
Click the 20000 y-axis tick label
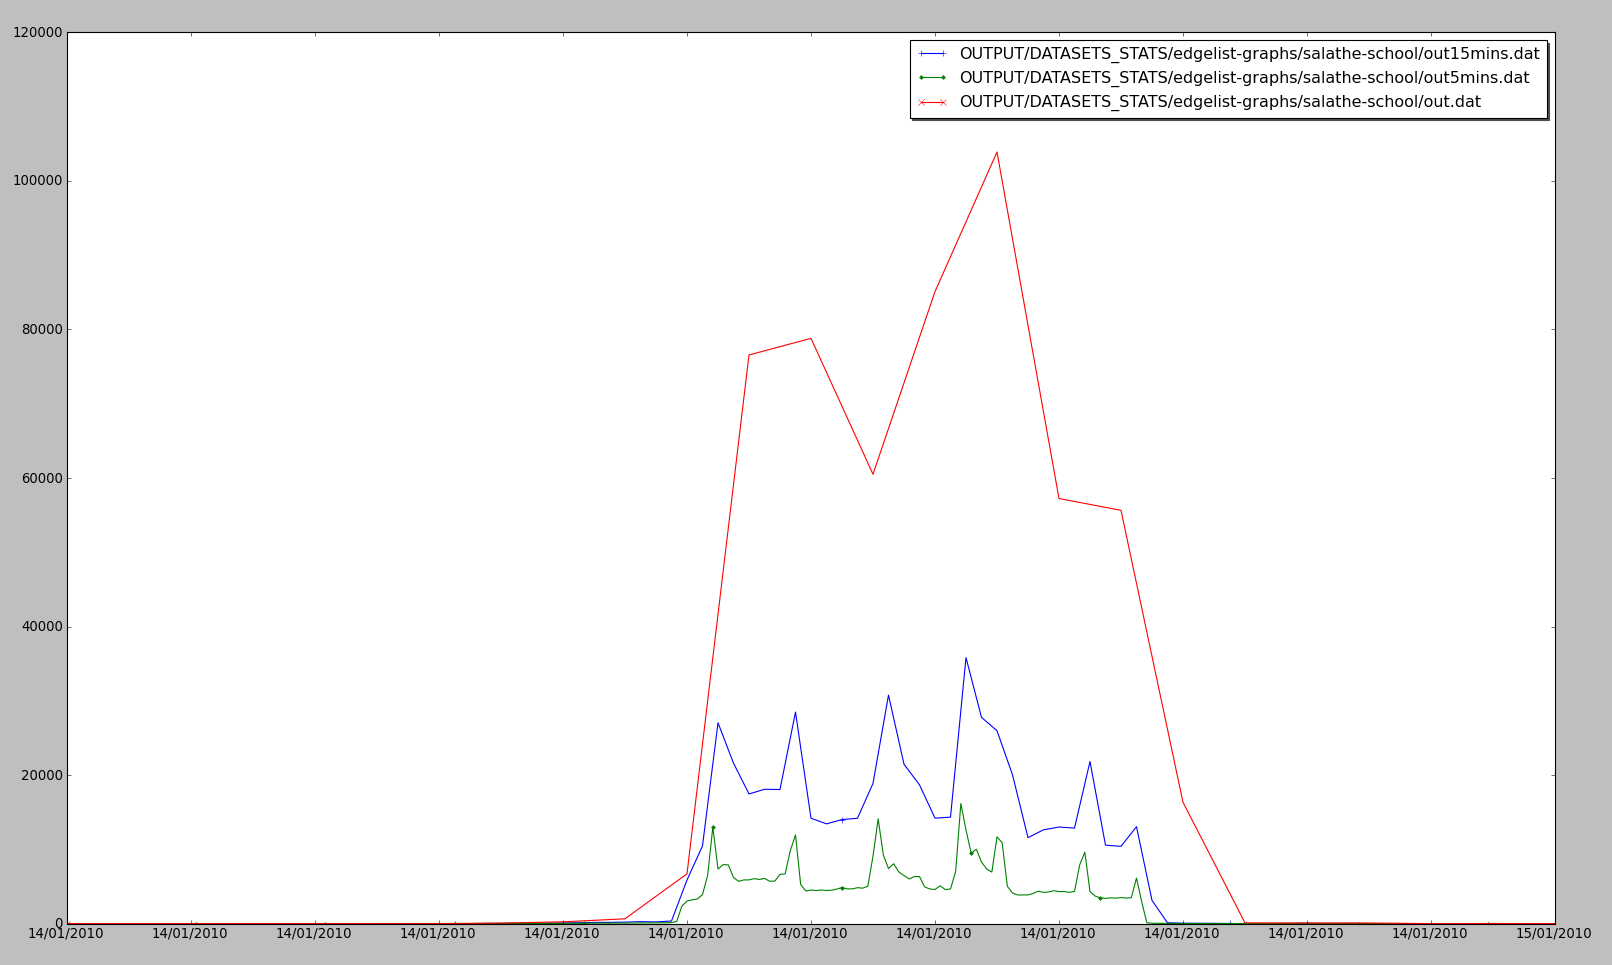tap(41, 775)
